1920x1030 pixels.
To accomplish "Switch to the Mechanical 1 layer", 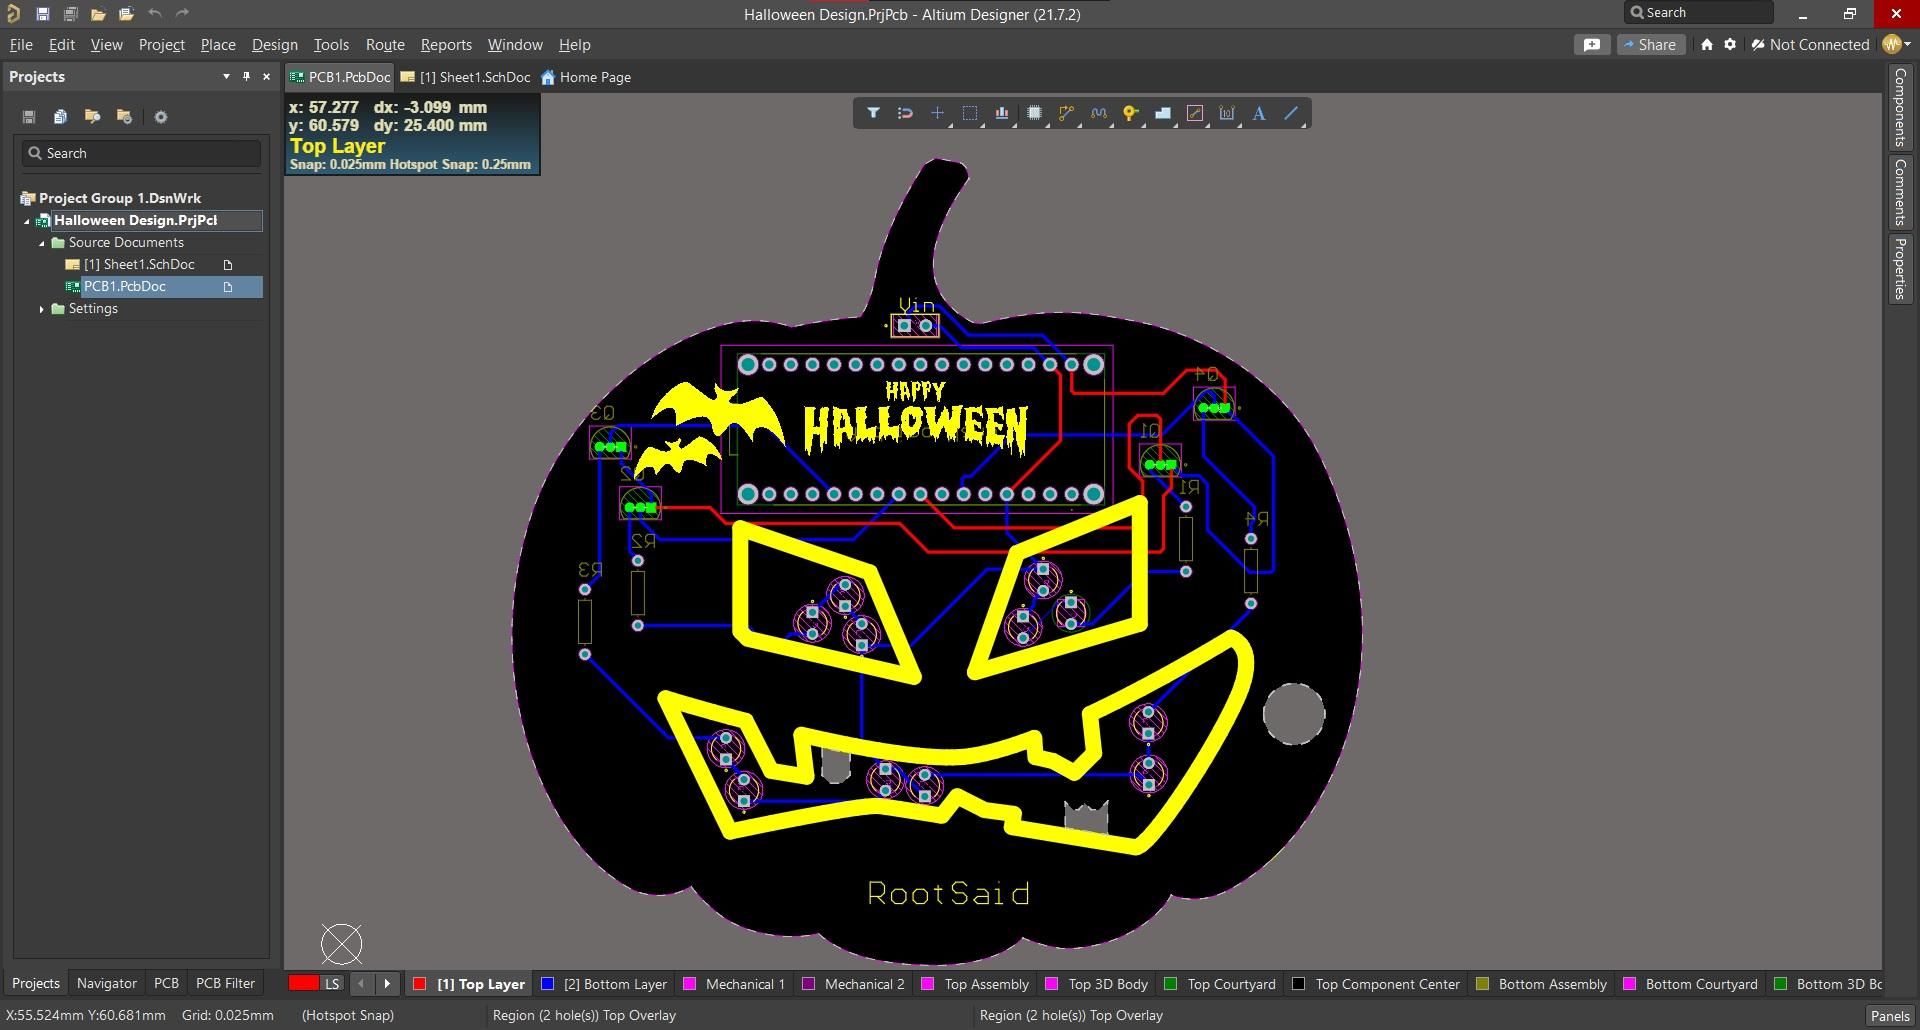I will pos(734,984).
